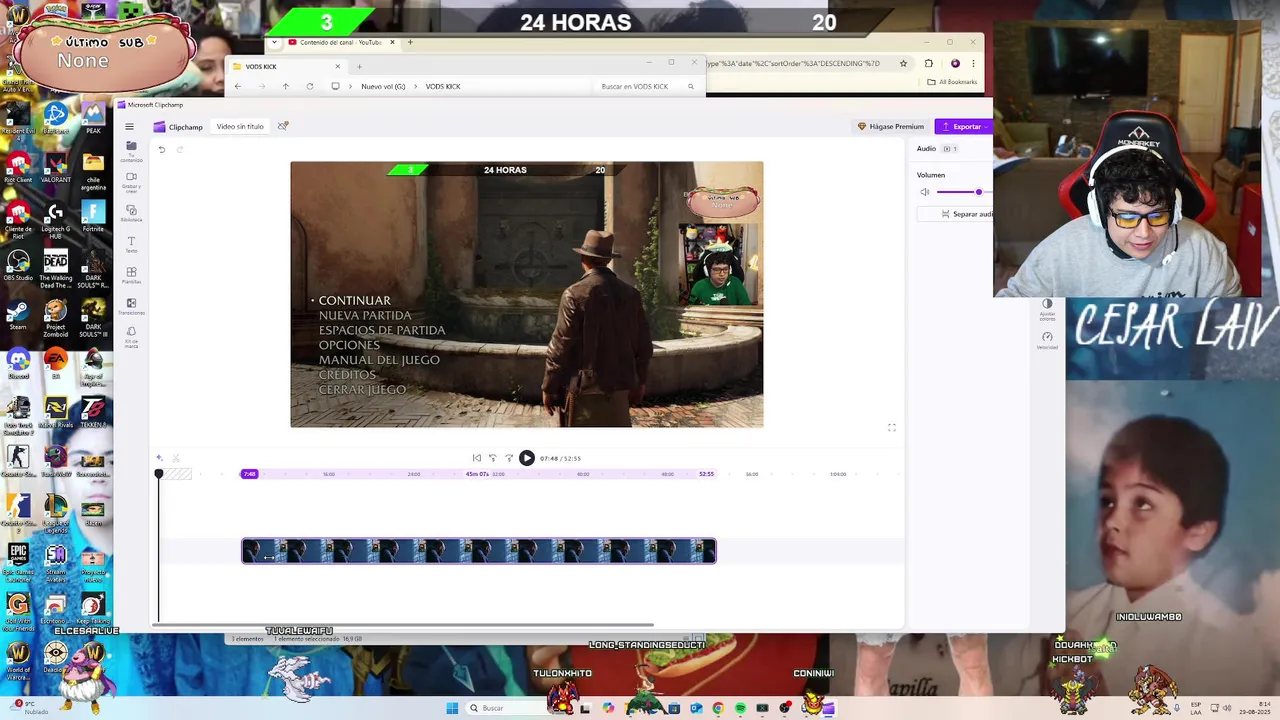
Task: Switch to VODS KICK Explorer tab
Action: click(x=286, y=67)
